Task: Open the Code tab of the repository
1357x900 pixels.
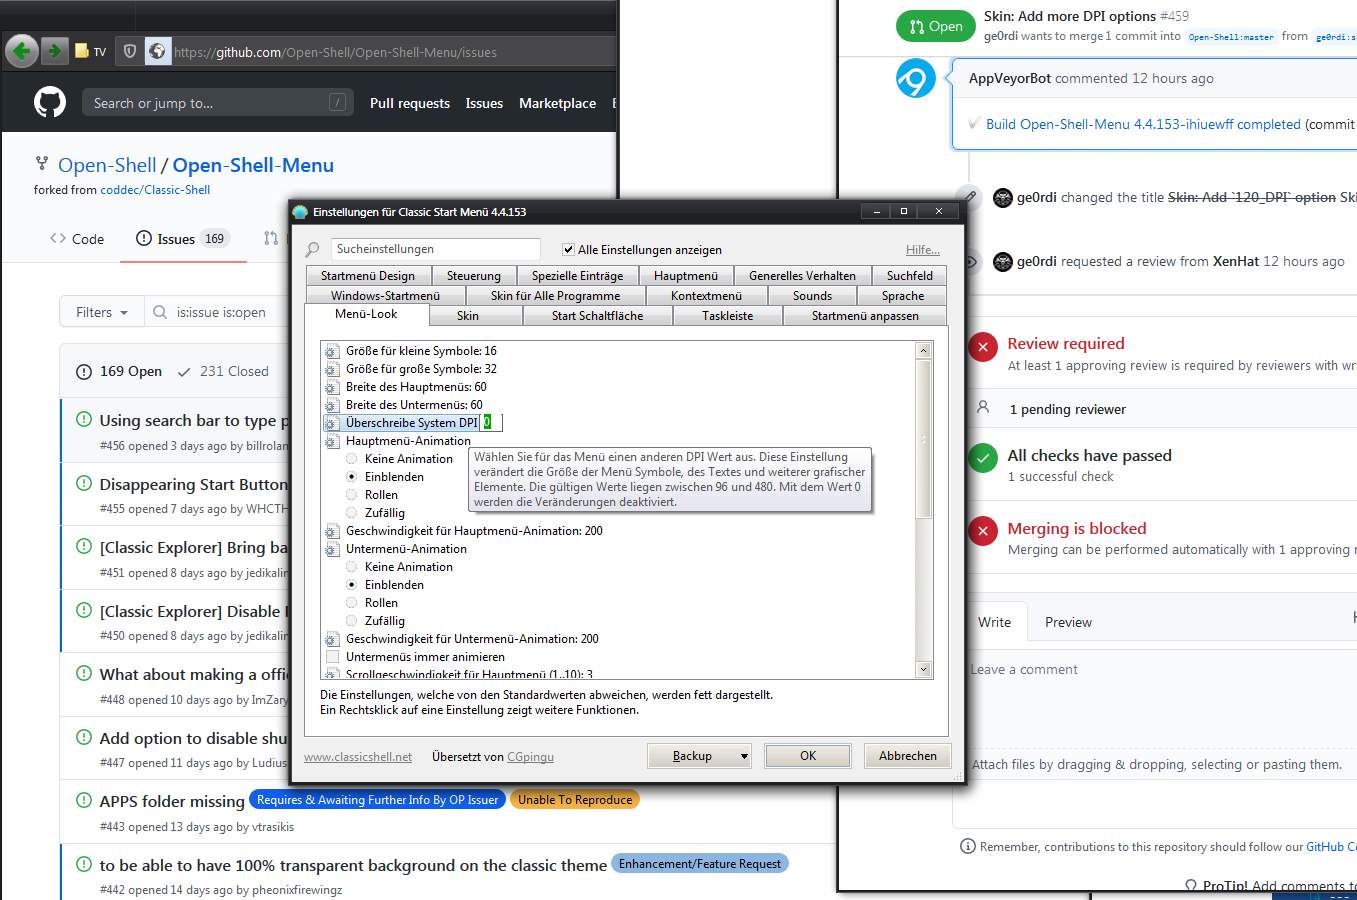Action: tap(77, 239)
